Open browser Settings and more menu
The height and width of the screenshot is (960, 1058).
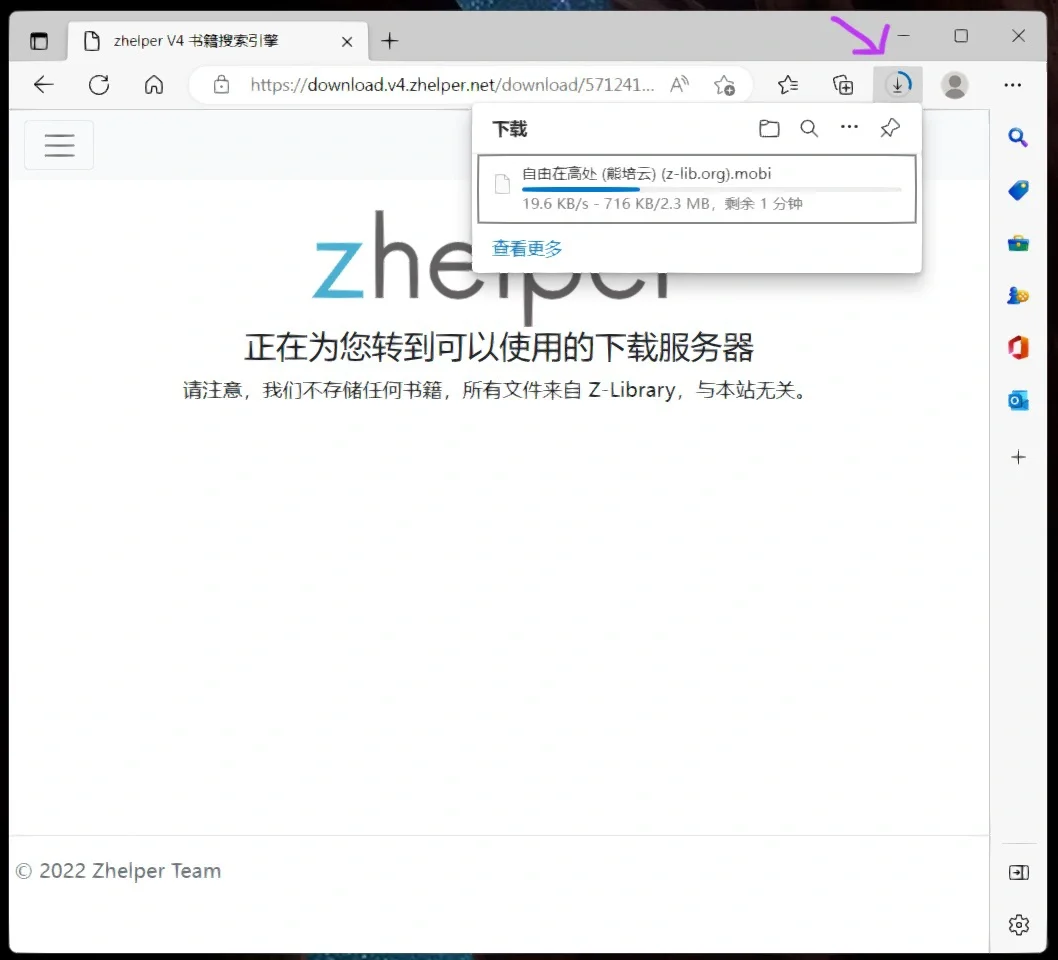pos(1013,85)
